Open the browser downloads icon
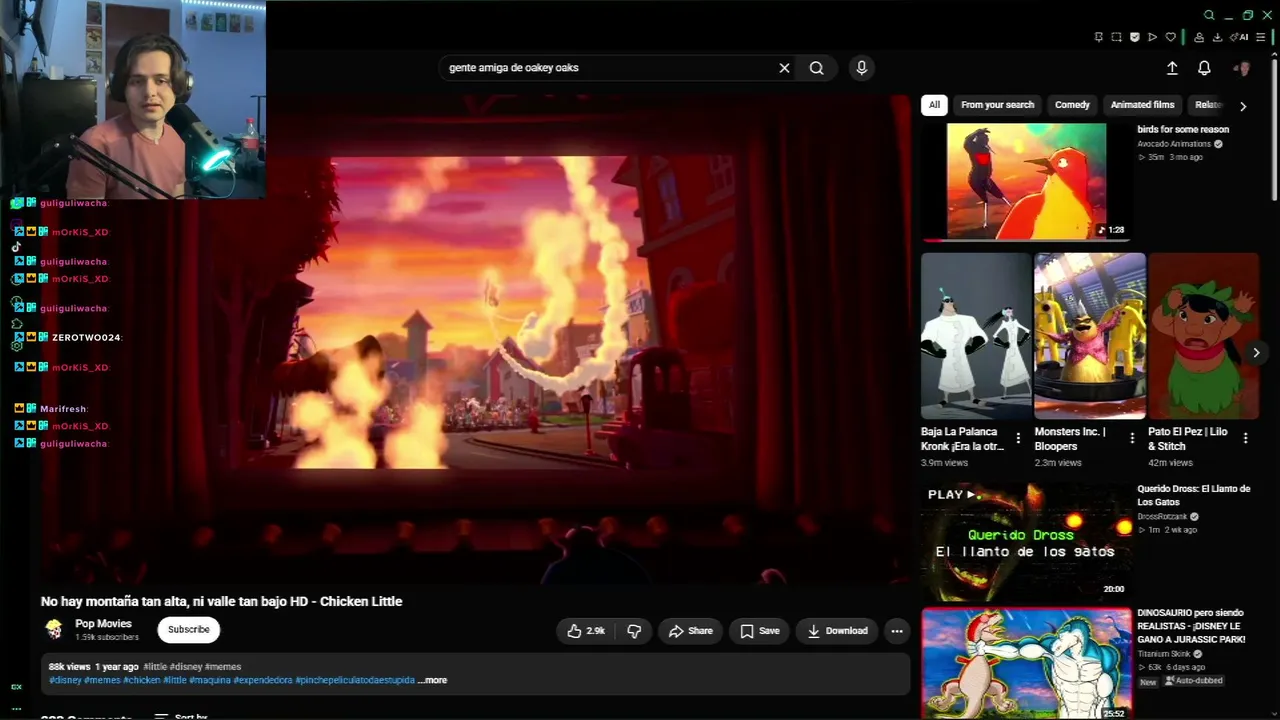 point(1217,37)
